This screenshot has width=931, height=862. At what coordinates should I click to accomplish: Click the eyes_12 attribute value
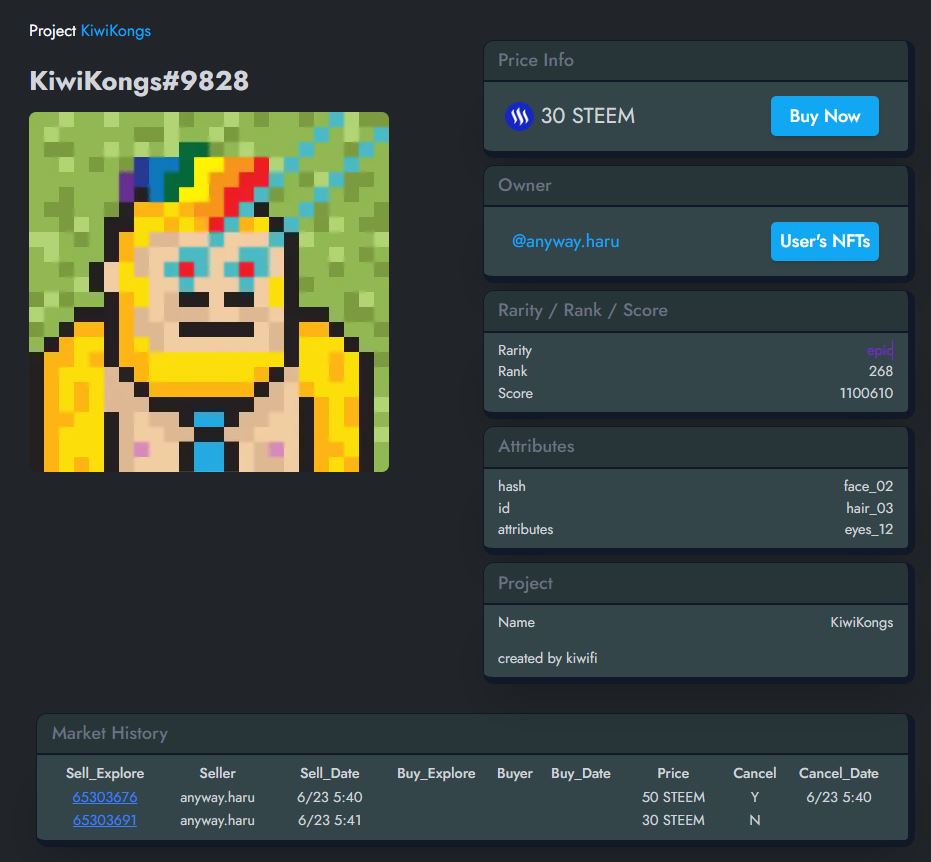click(869, 530)
